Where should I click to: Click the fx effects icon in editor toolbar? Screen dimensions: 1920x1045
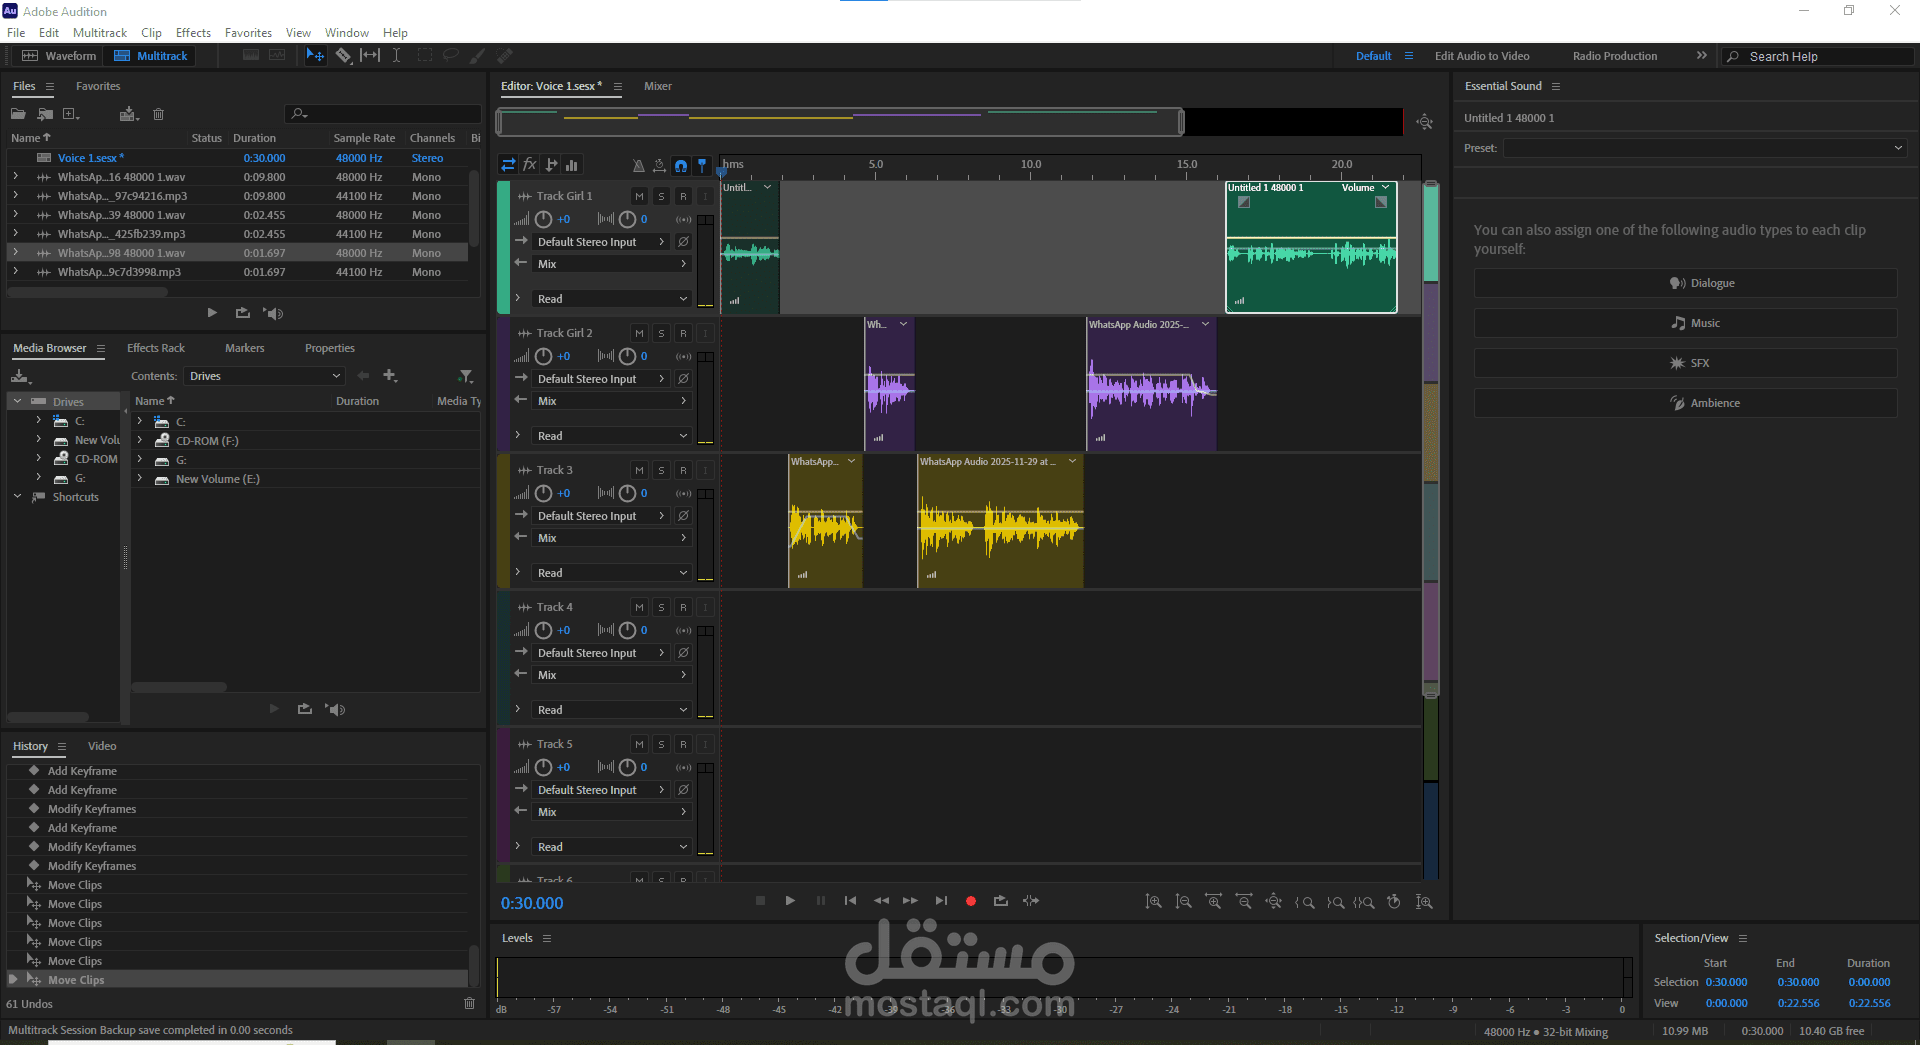point(529,165)
